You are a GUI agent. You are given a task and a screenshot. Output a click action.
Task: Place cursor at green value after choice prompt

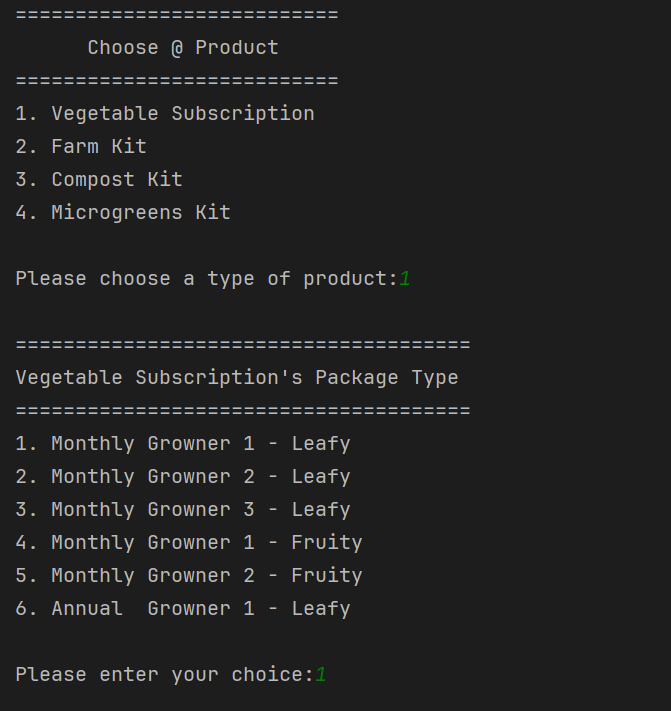point(321,675)
